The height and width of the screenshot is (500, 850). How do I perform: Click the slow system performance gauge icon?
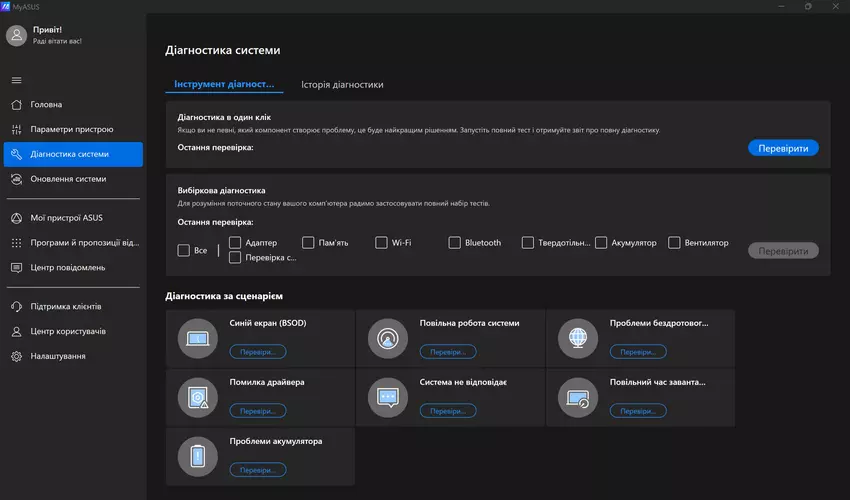[388, 338]
